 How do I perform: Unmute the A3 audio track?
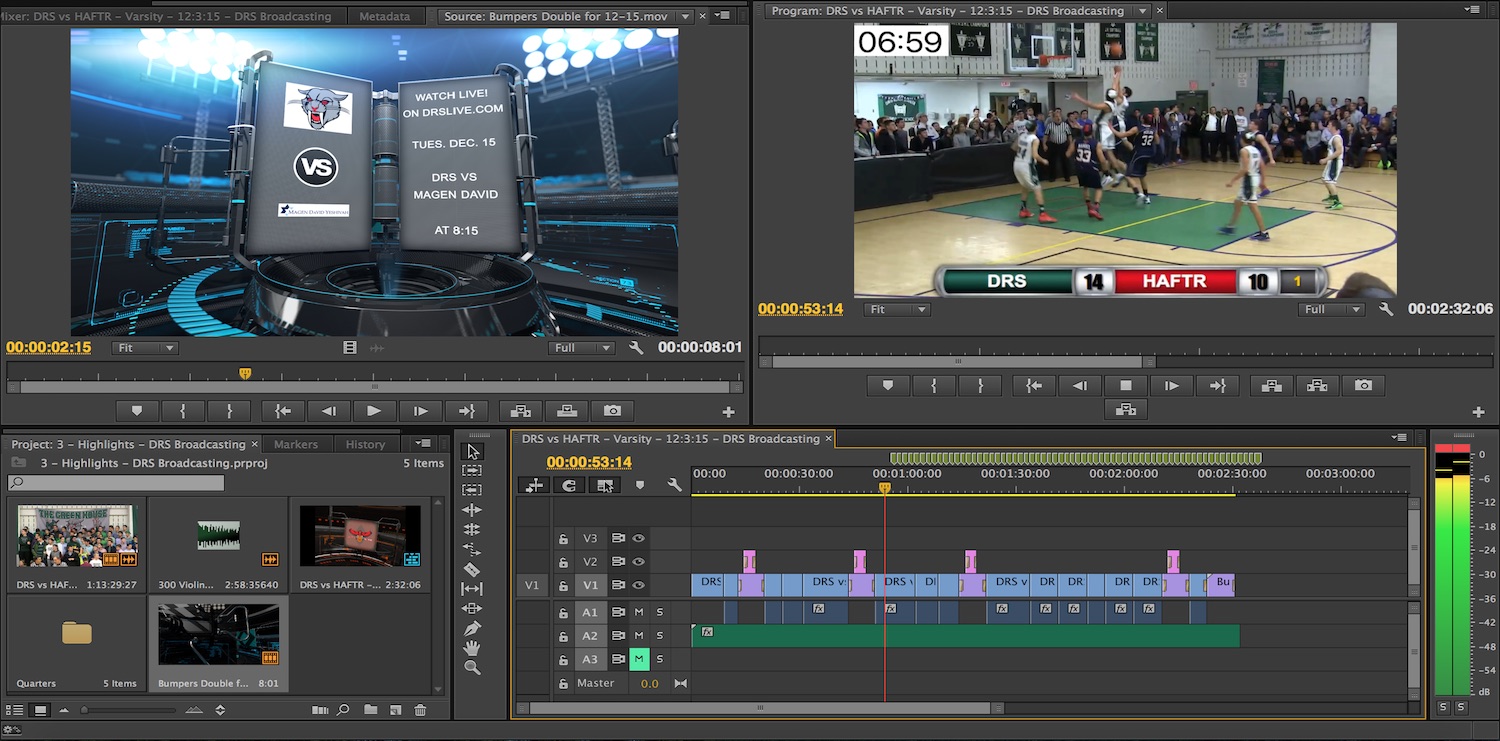point(639,659)
